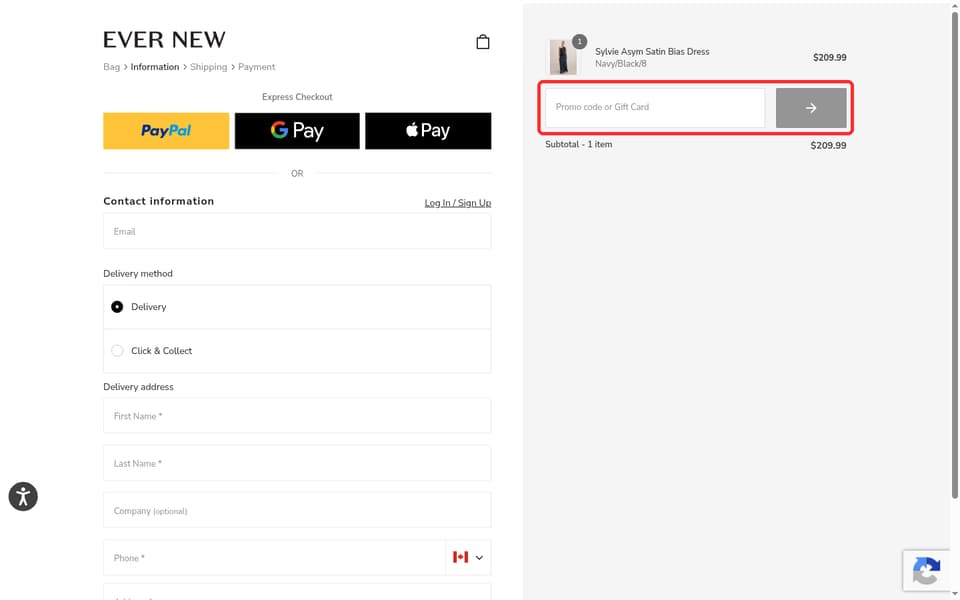
Task: Focus the First Name field
Action: [x=297, y=416]
